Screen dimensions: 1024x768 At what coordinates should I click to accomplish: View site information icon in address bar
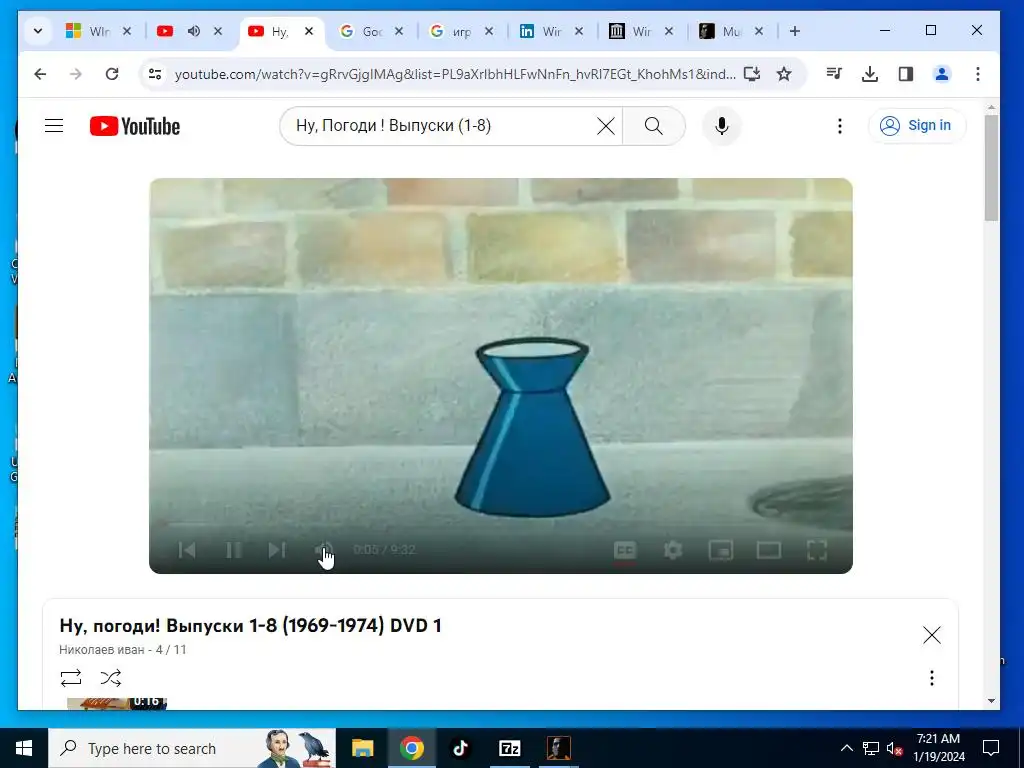(x=155, y=74)
